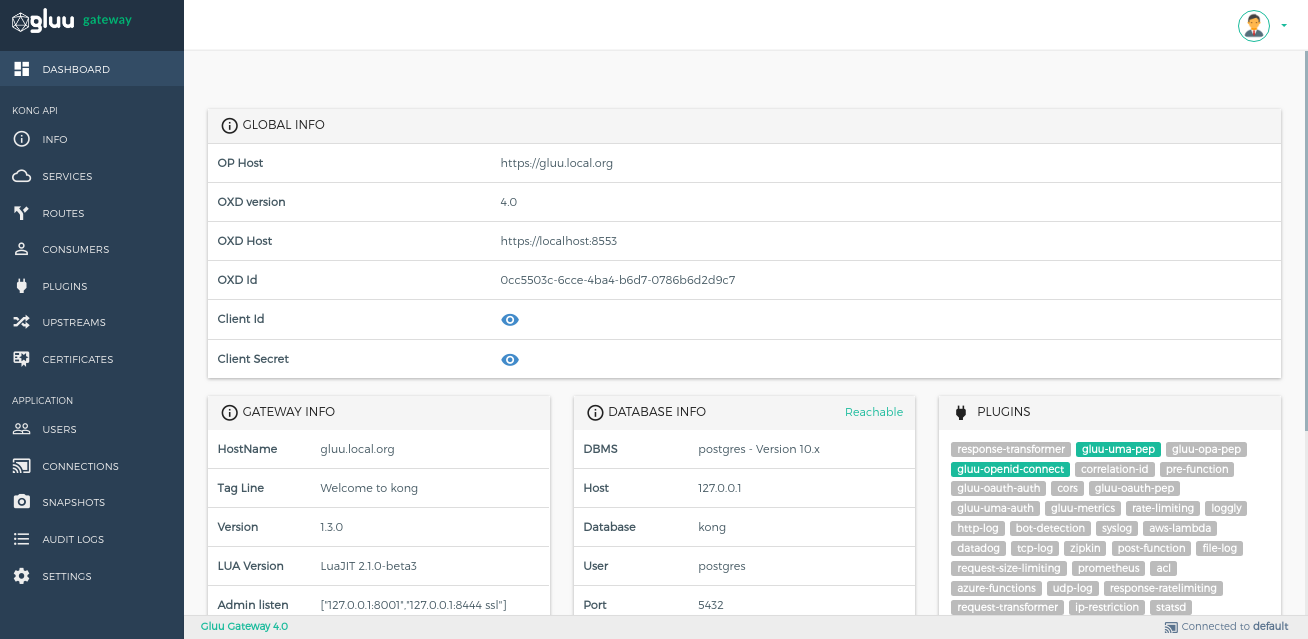Click the OP Host value https://gluu.local.org
1308x639 pixels.
click(557, 163)
